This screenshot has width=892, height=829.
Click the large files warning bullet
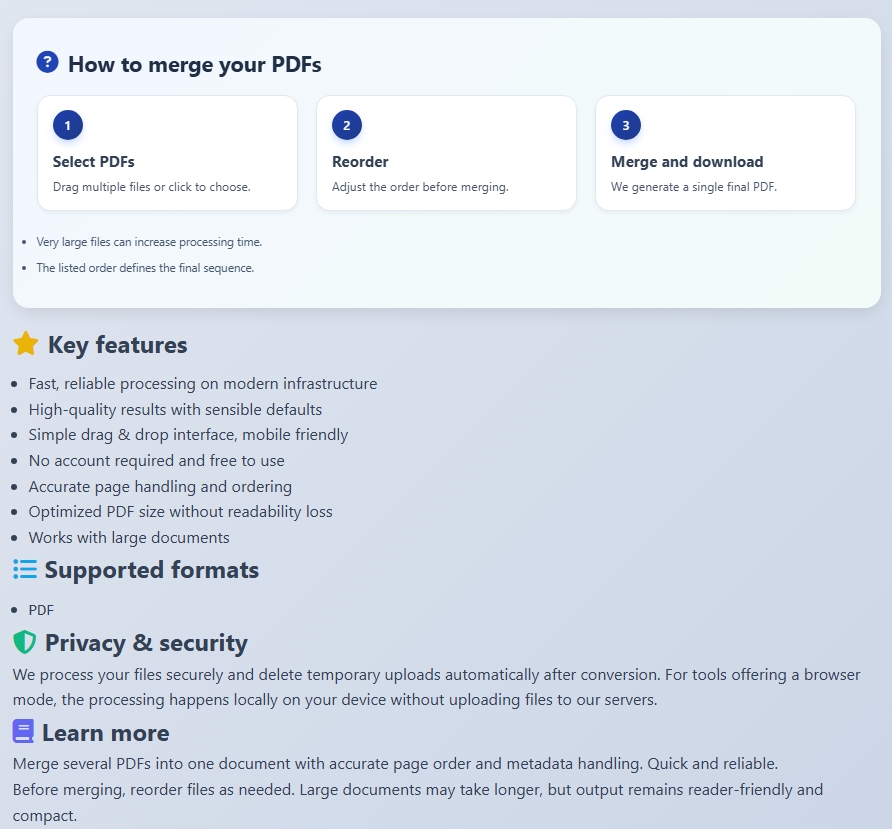[149, 241]
